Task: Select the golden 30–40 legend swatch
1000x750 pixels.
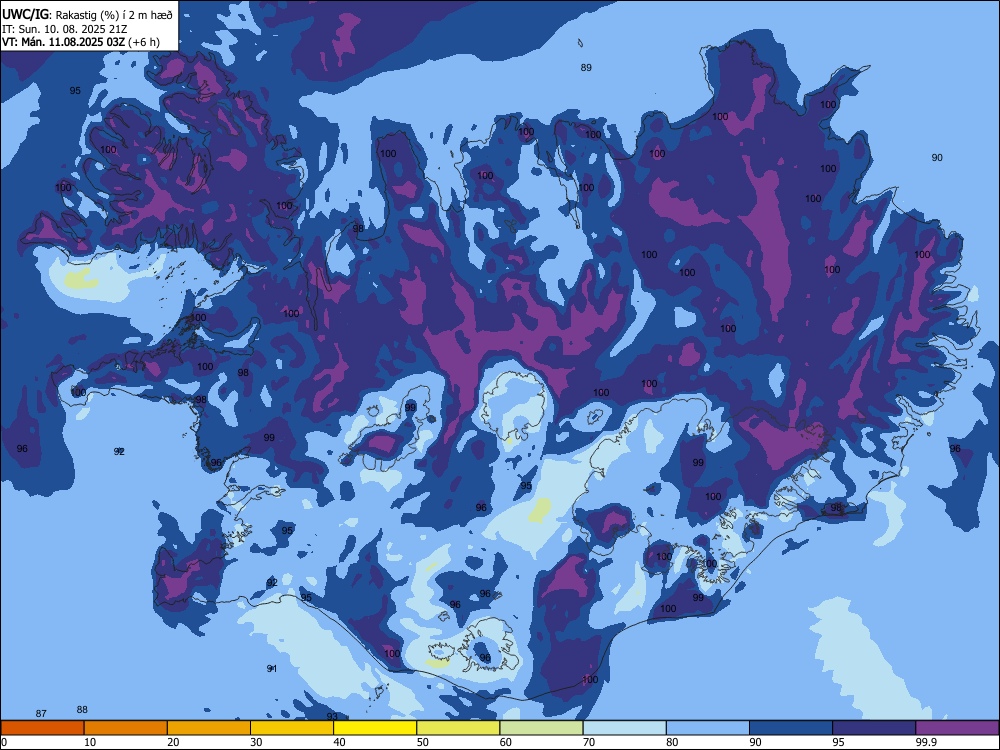Action: (292, 728)
